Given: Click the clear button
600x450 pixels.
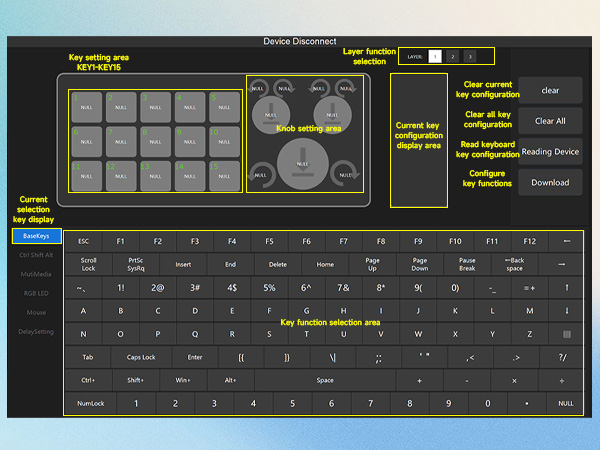Looking at the screenshot, I should [550, 90].
